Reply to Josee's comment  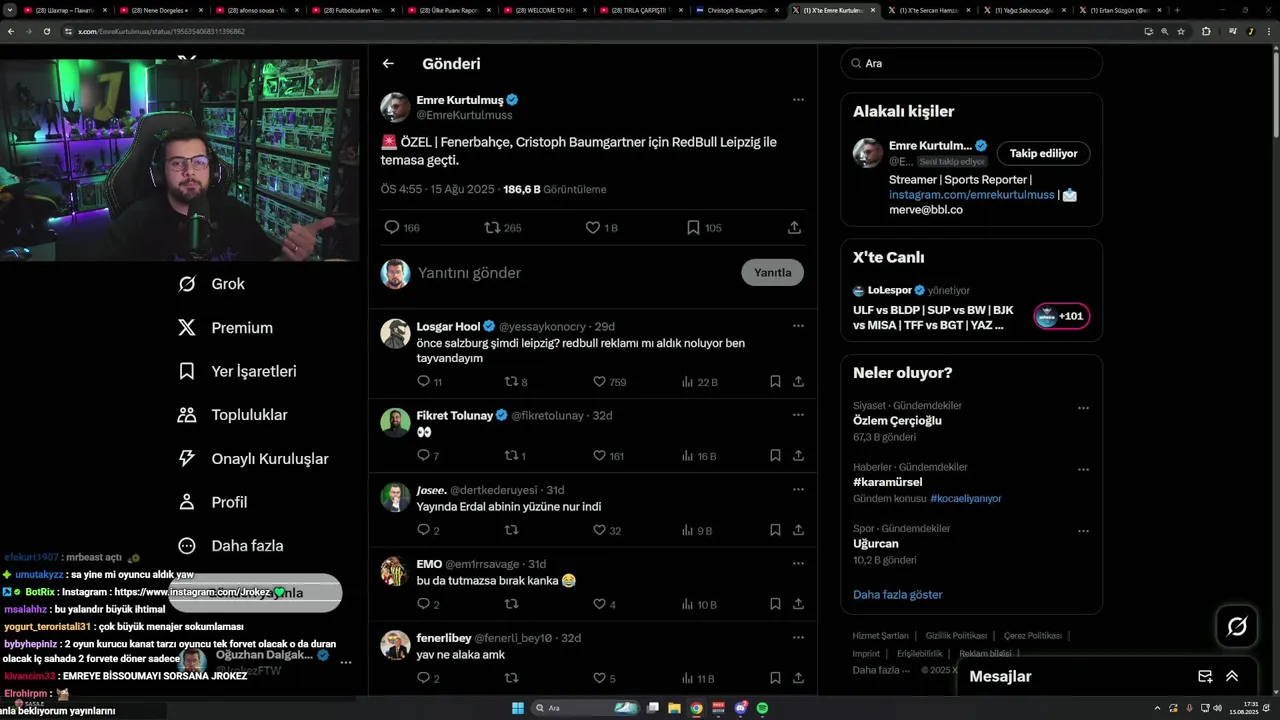point(423,530)
